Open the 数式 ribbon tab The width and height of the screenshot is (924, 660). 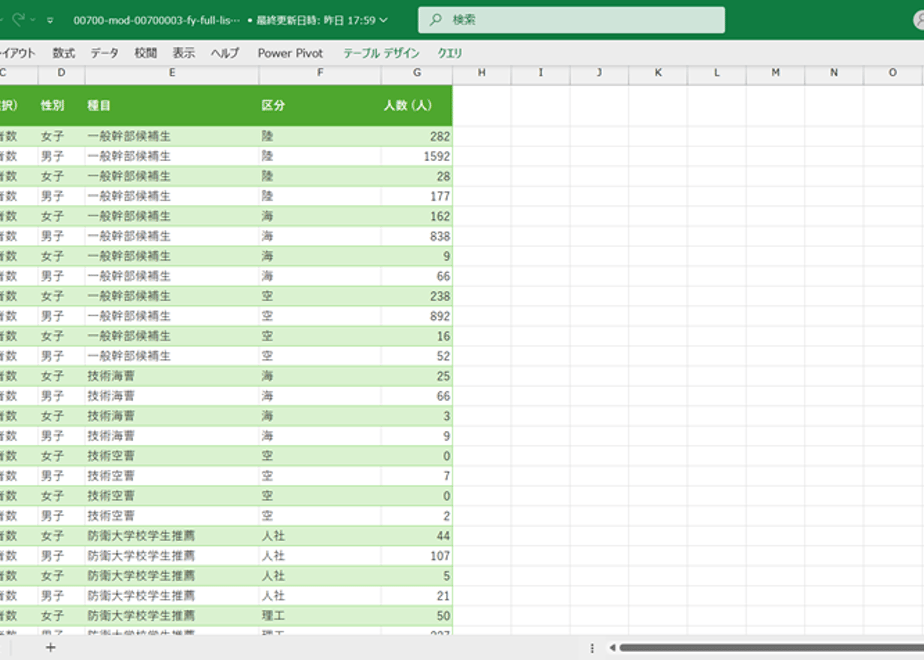64,53
